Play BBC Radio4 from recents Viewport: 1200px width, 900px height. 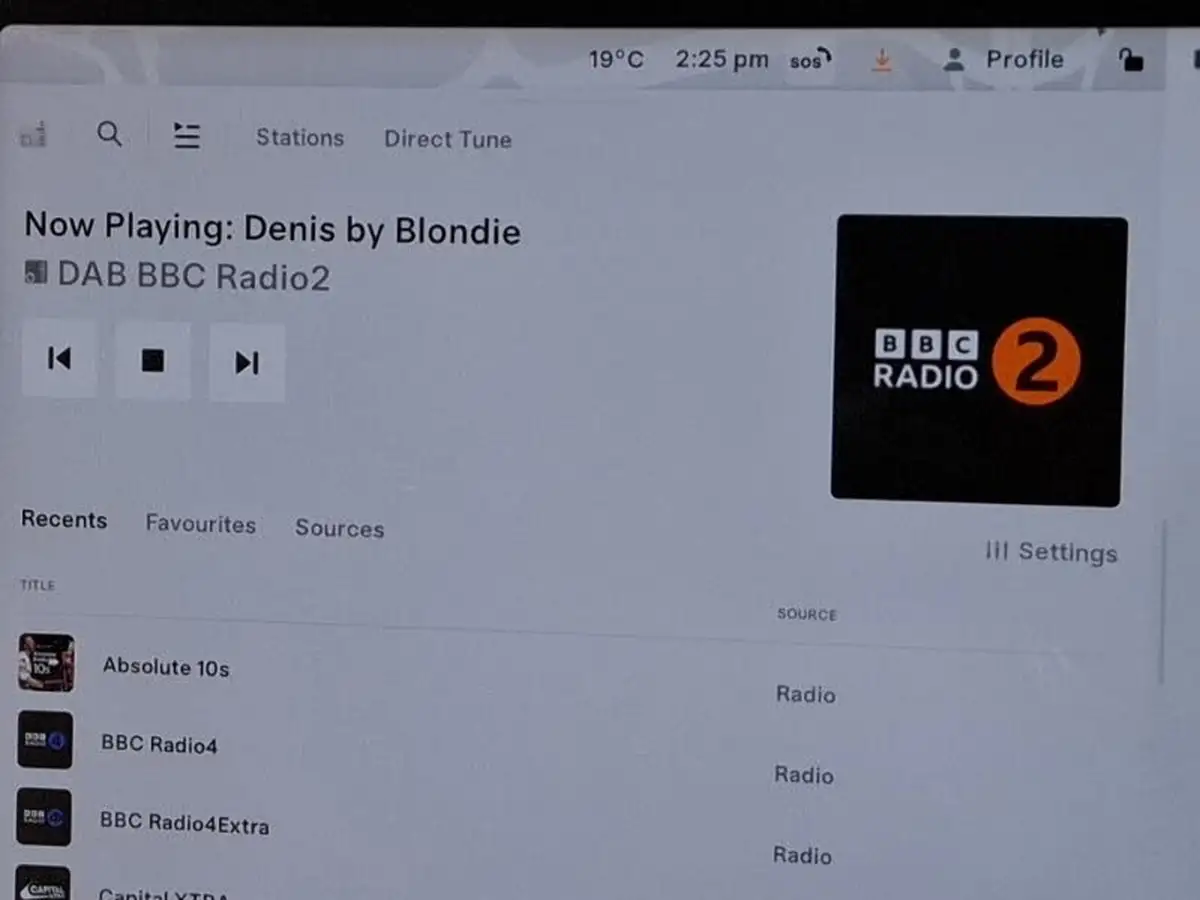pyautogui.click(x=159, y=744)
